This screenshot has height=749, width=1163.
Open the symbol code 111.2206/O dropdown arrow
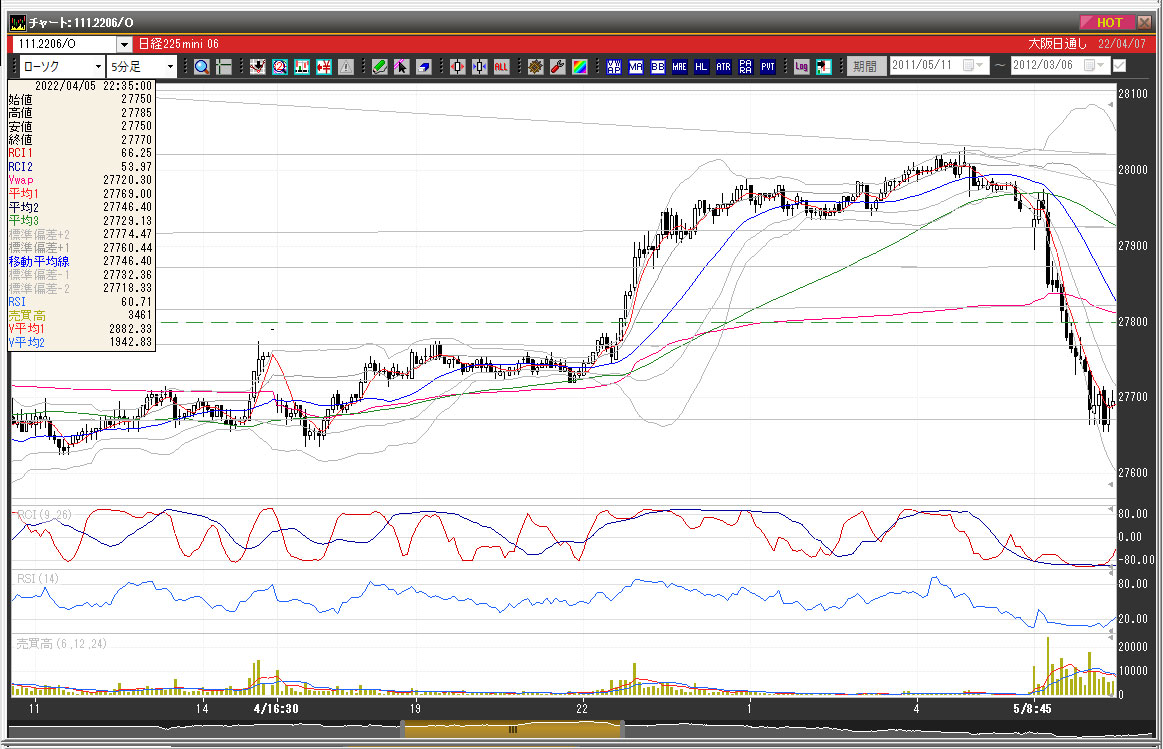click(124, 44)
